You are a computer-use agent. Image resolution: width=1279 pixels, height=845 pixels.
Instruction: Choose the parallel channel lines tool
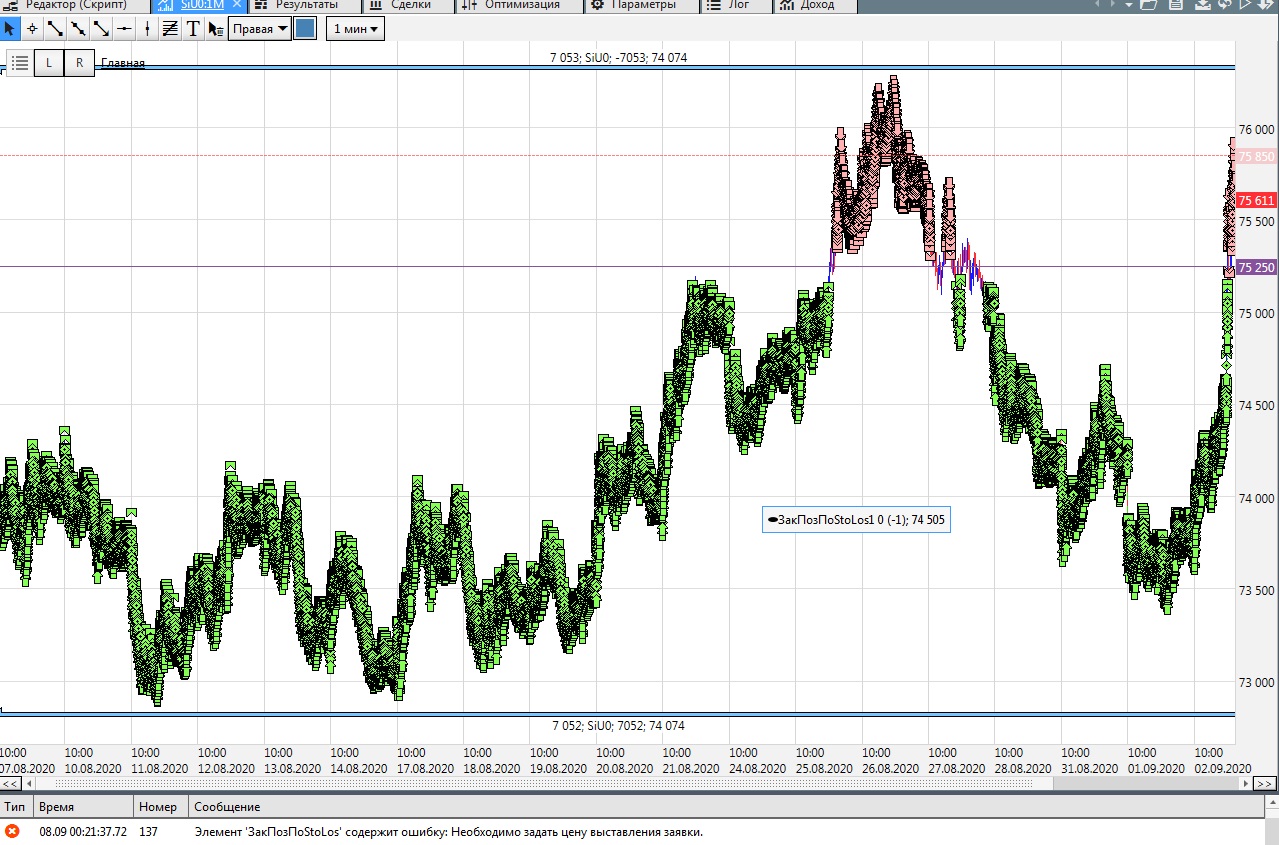170,29
